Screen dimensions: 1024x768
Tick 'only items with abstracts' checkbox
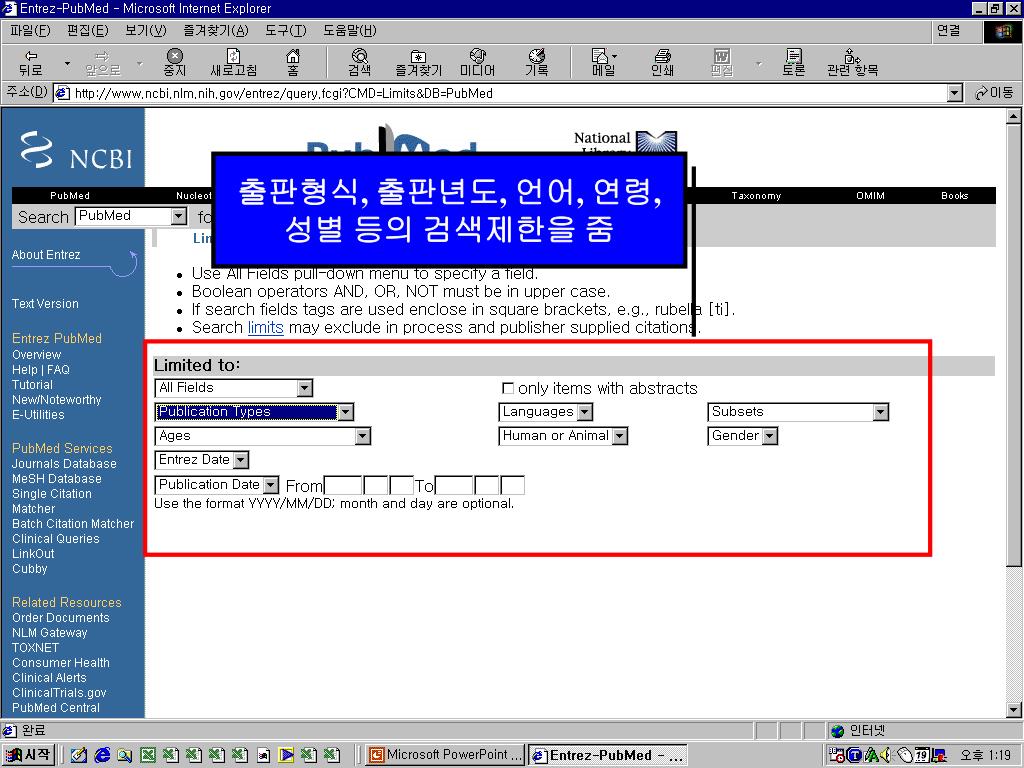tap(507, 388)
